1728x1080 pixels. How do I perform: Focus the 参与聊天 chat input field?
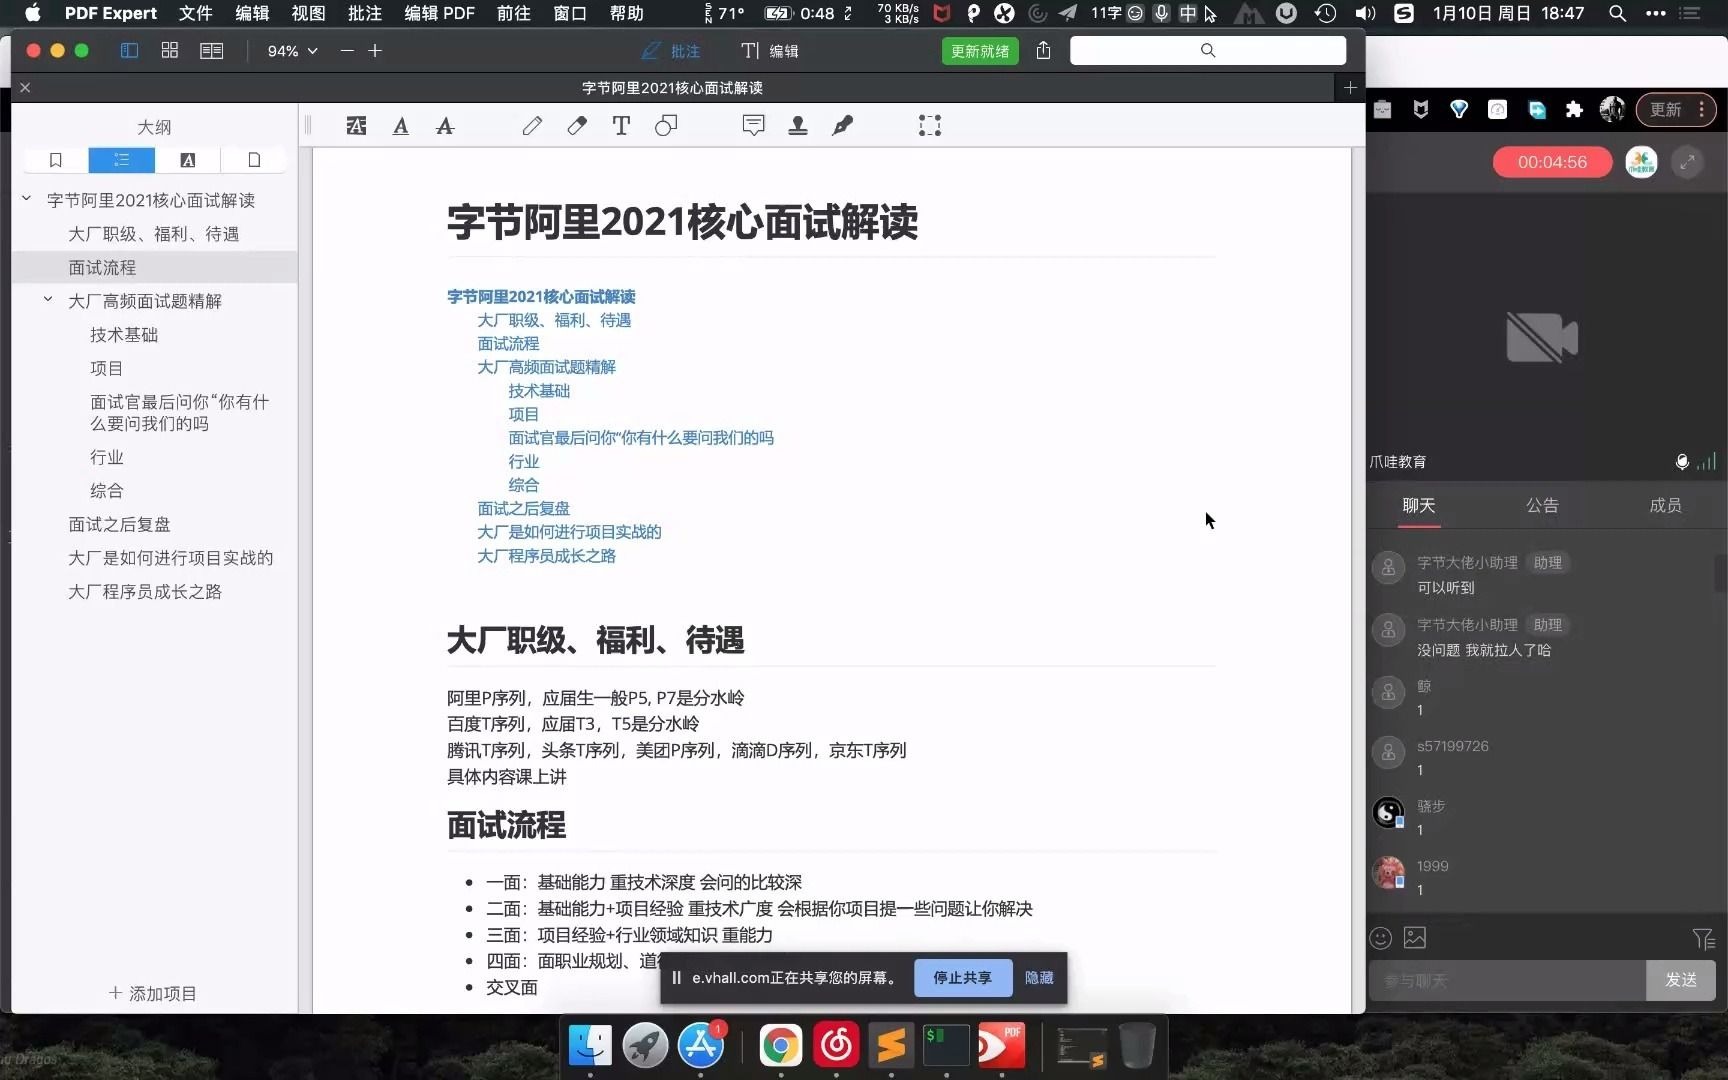click(1507, 981)
